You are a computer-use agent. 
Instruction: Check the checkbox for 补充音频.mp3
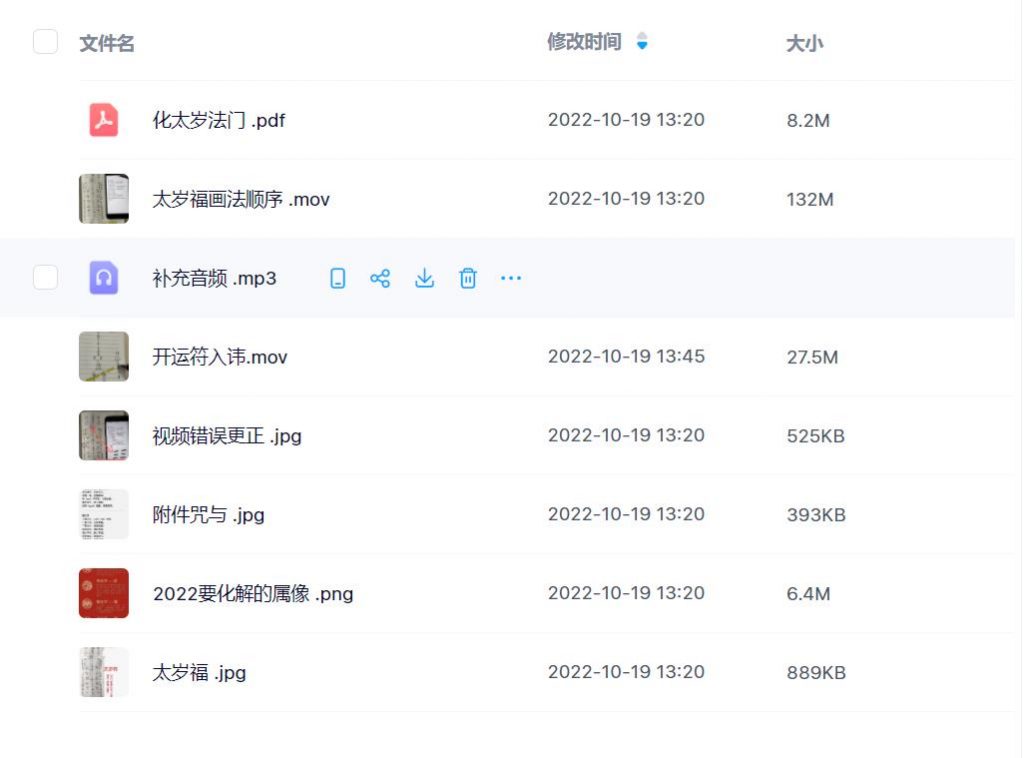46,277
